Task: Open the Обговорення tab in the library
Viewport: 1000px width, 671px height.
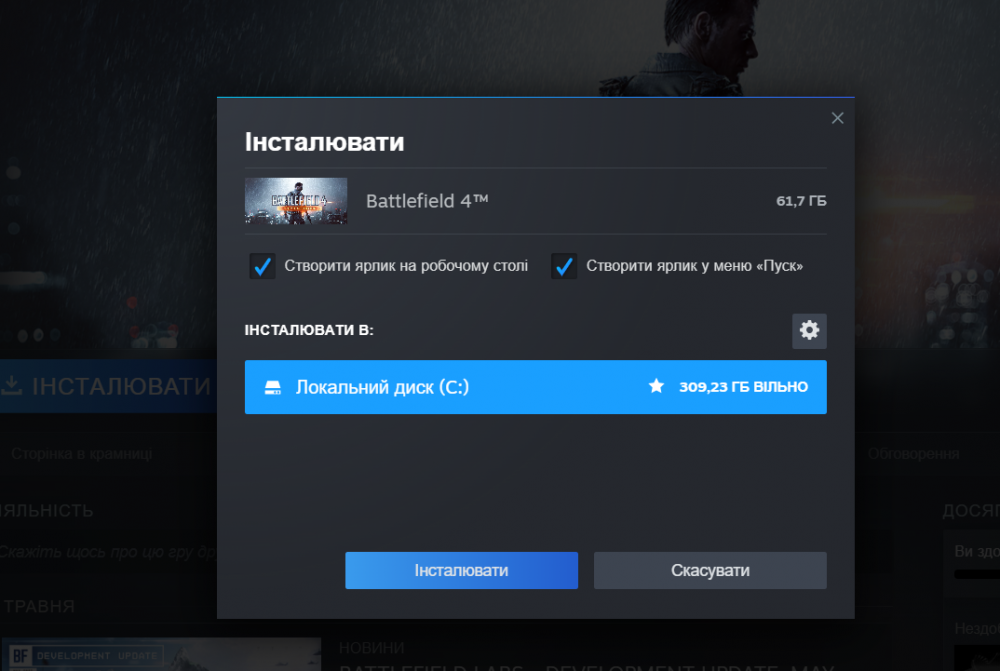Action: pos(913,453)
